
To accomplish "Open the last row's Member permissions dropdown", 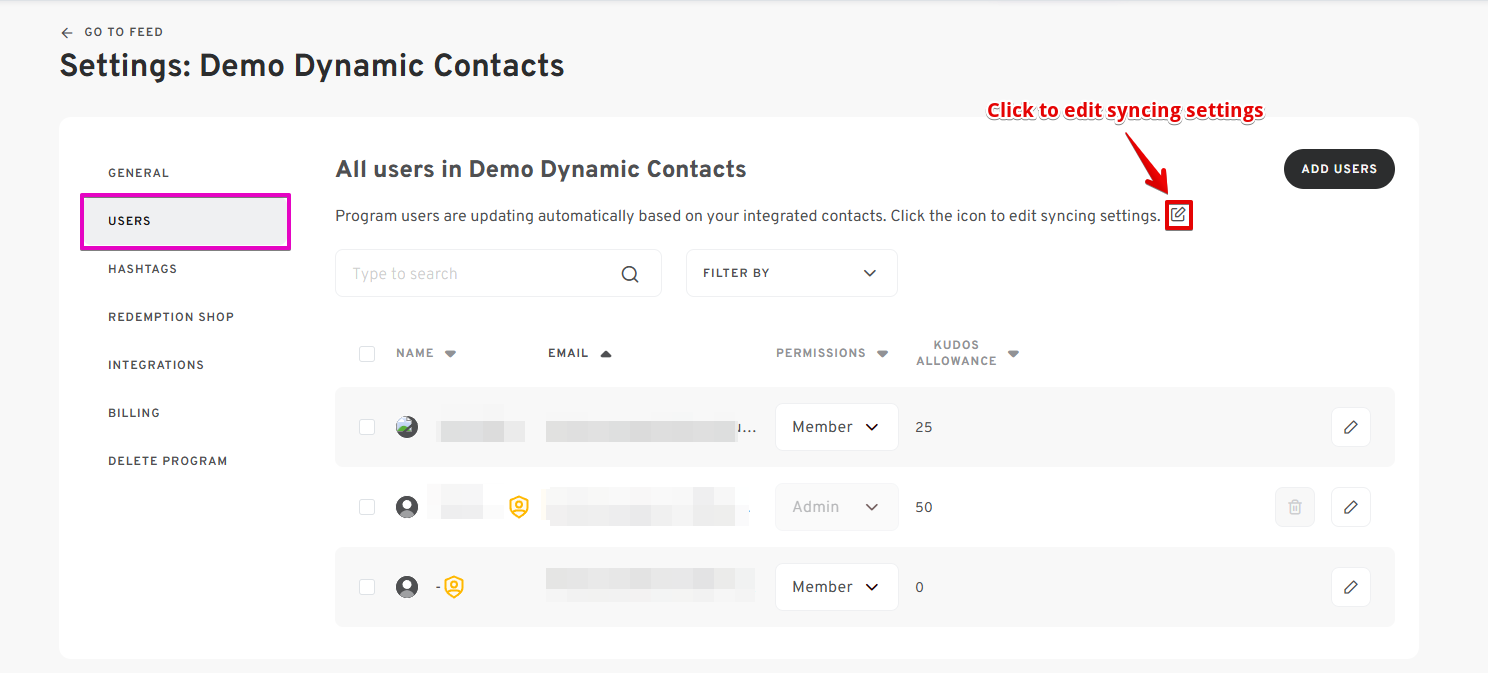I will pos(836,587).
